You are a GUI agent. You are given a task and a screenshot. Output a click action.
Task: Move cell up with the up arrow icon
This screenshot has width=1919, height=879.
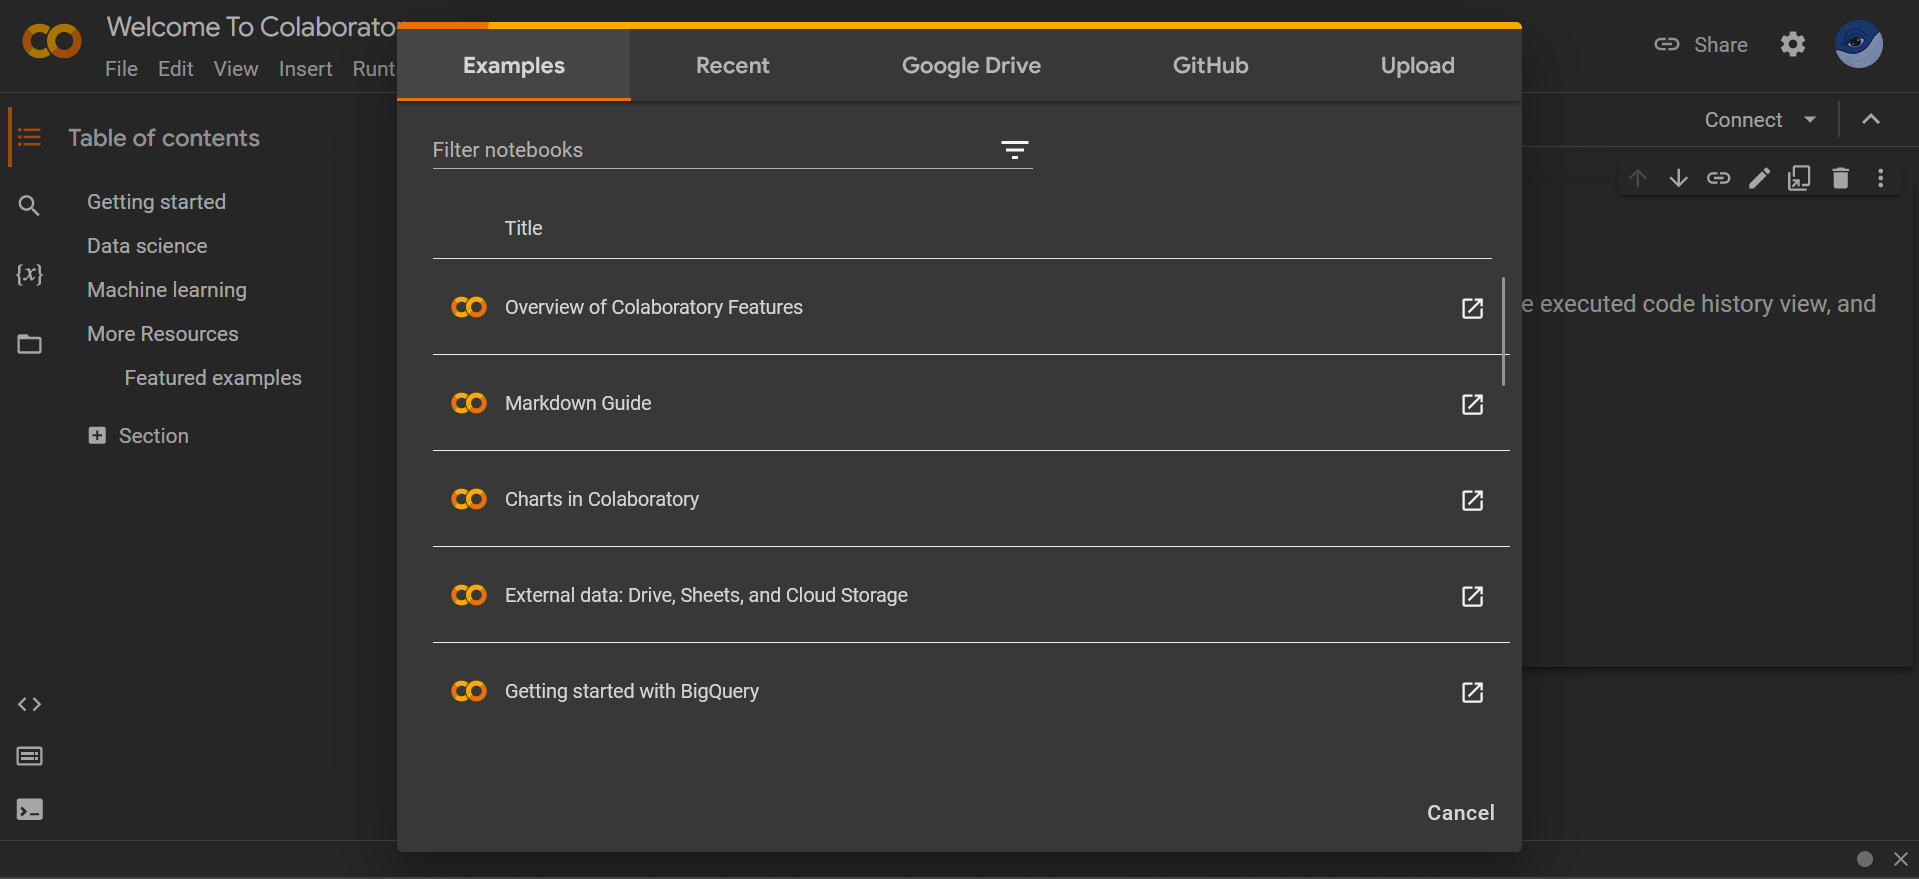coord(1637,178)
